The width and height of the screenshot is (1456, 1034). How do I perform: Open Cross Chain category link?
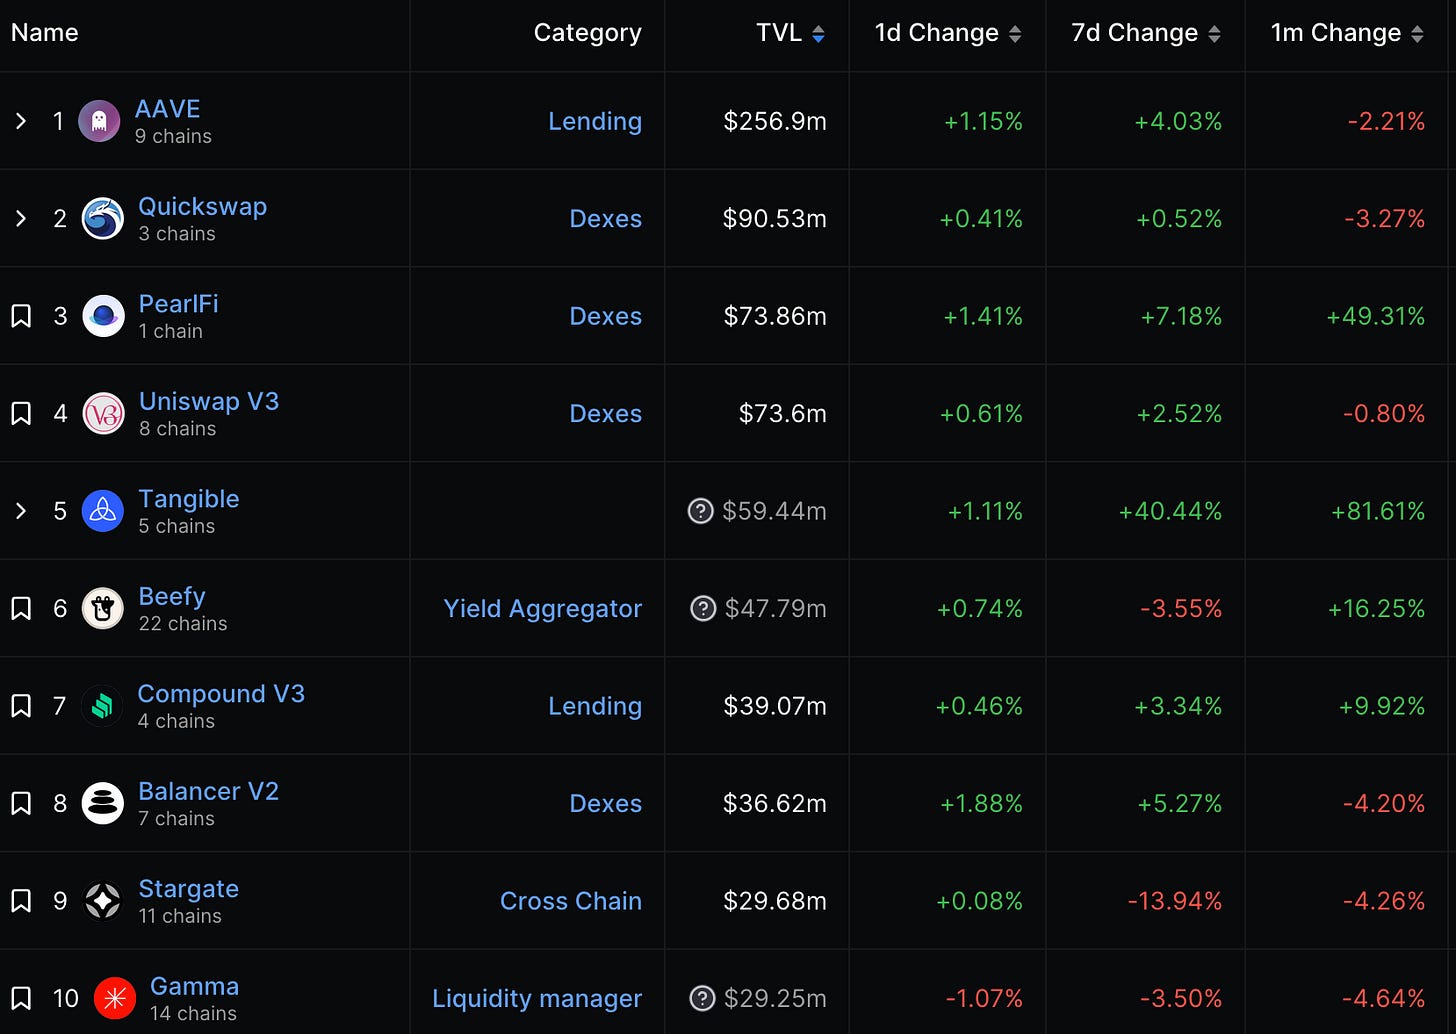[571, 901]
